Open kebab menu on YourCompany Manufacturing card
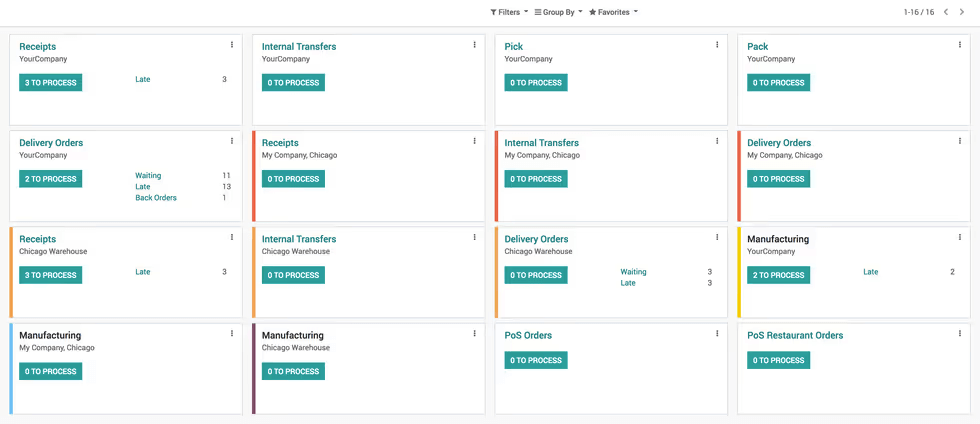Viewport: 980px width, 424px height. tap(960, 238)
